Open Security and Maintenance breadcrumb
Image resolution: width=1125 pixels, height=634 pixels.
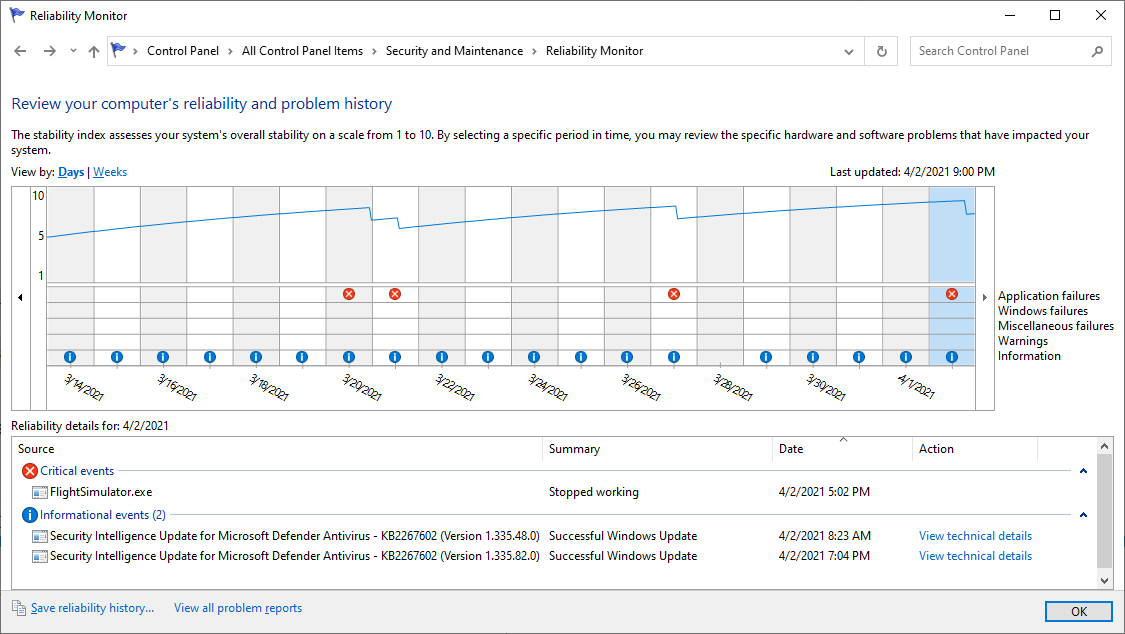click(x=454, y=51)
